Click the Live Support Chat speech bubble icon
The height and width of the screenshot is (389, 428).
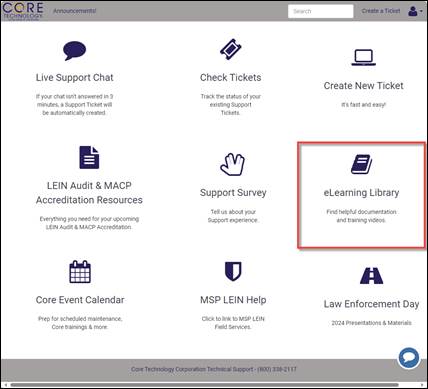click(75, 51)
